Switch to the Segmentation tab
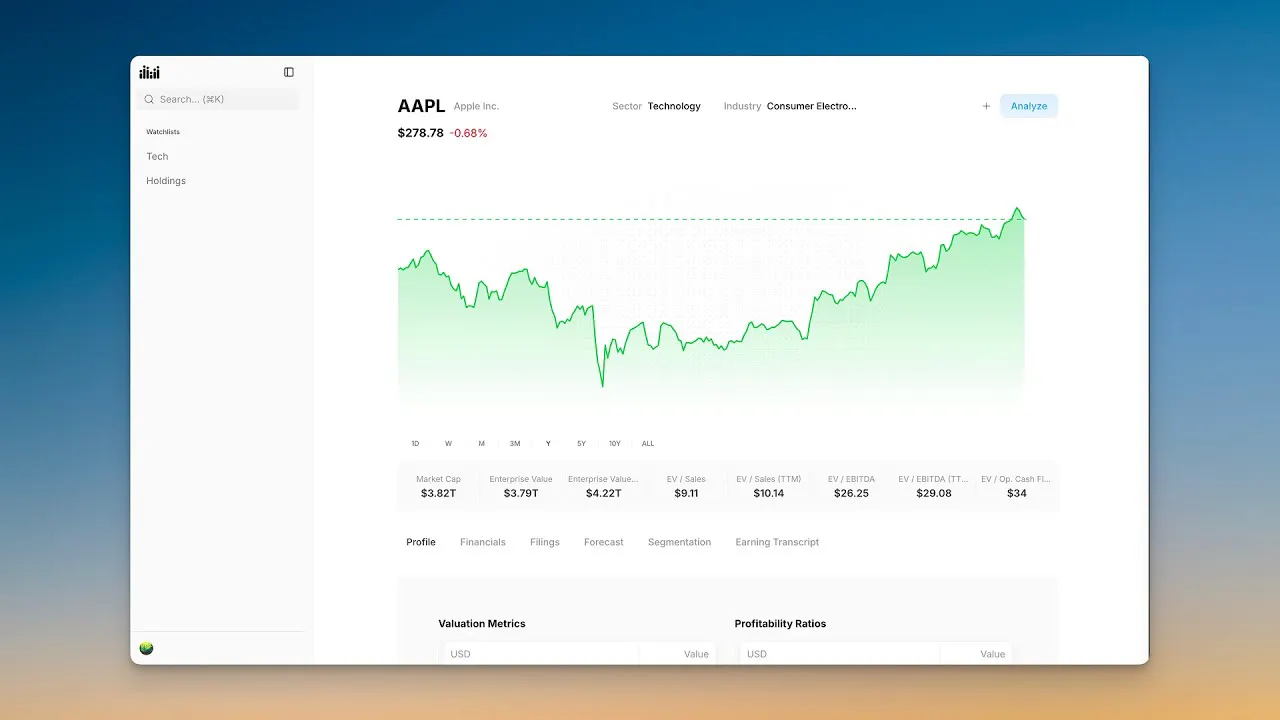 [679, 542]
